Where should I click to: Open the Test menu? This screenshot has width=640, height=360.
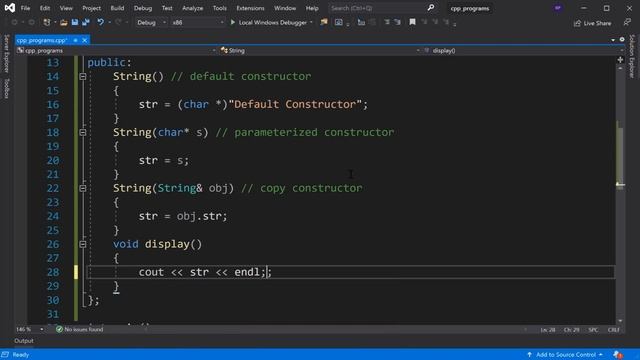click(167, 8)
